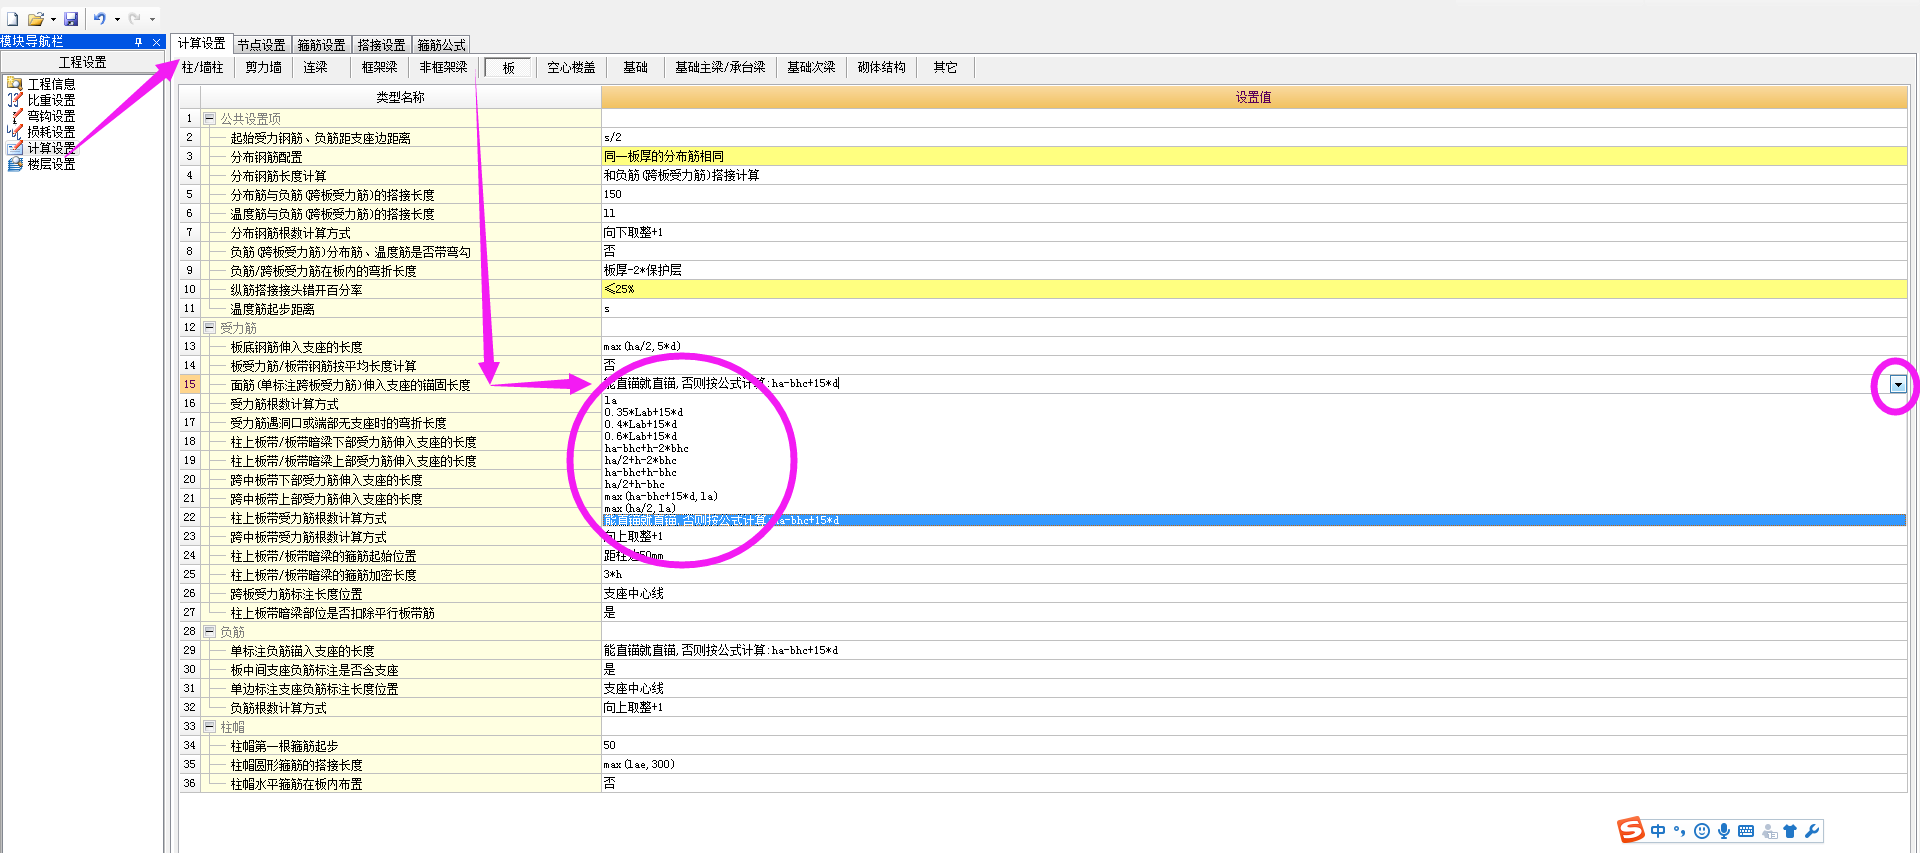
Task: Open 损耗设置 in the navigation tree
Action: 51,132
